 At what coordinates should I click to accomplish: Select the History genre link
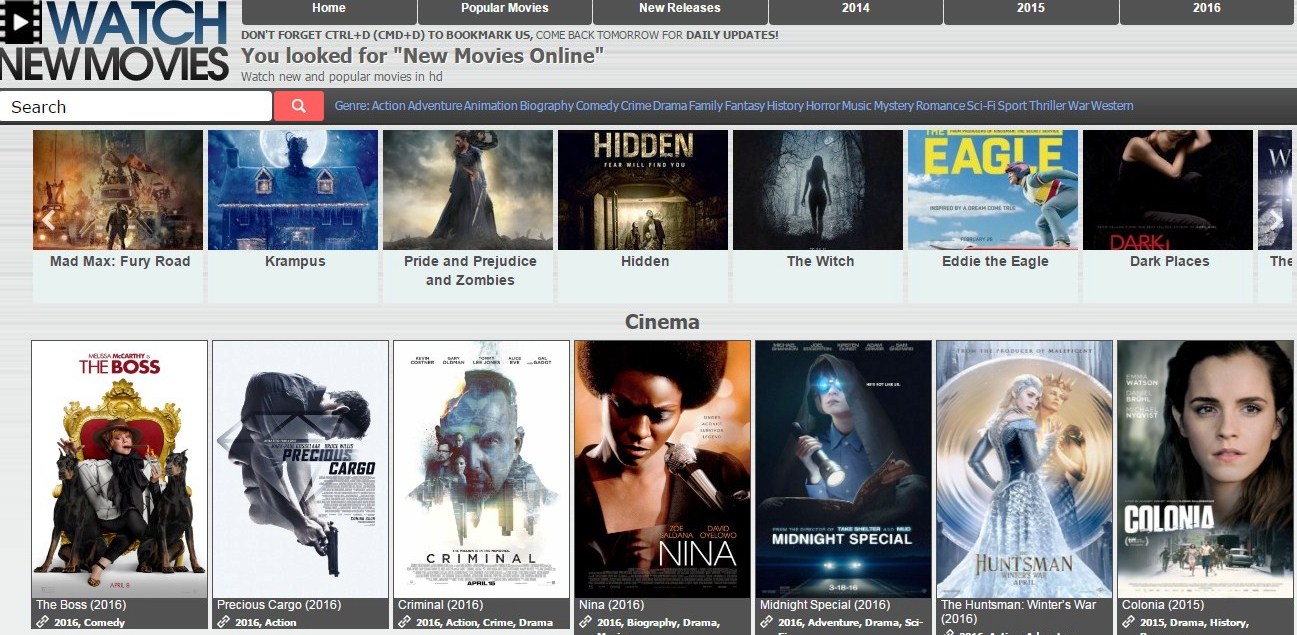785,106
